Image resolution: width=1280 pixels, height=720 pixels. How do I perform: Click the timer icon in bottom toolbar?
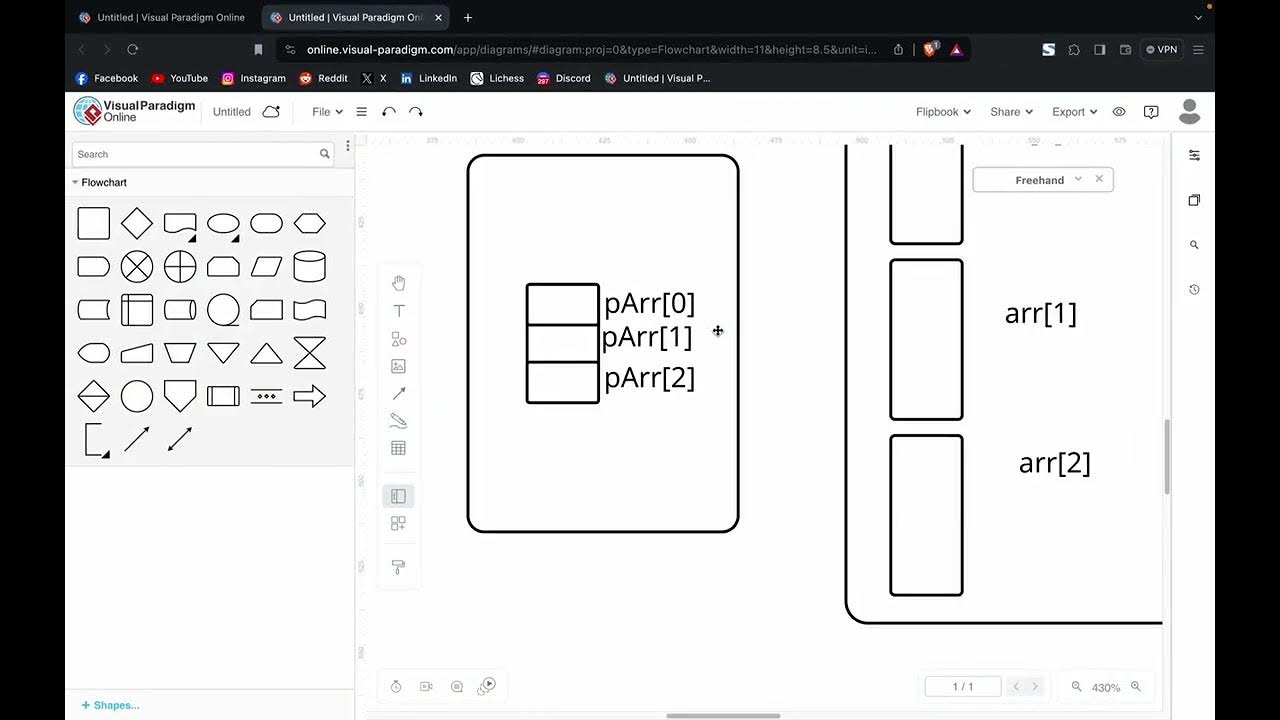396,686
